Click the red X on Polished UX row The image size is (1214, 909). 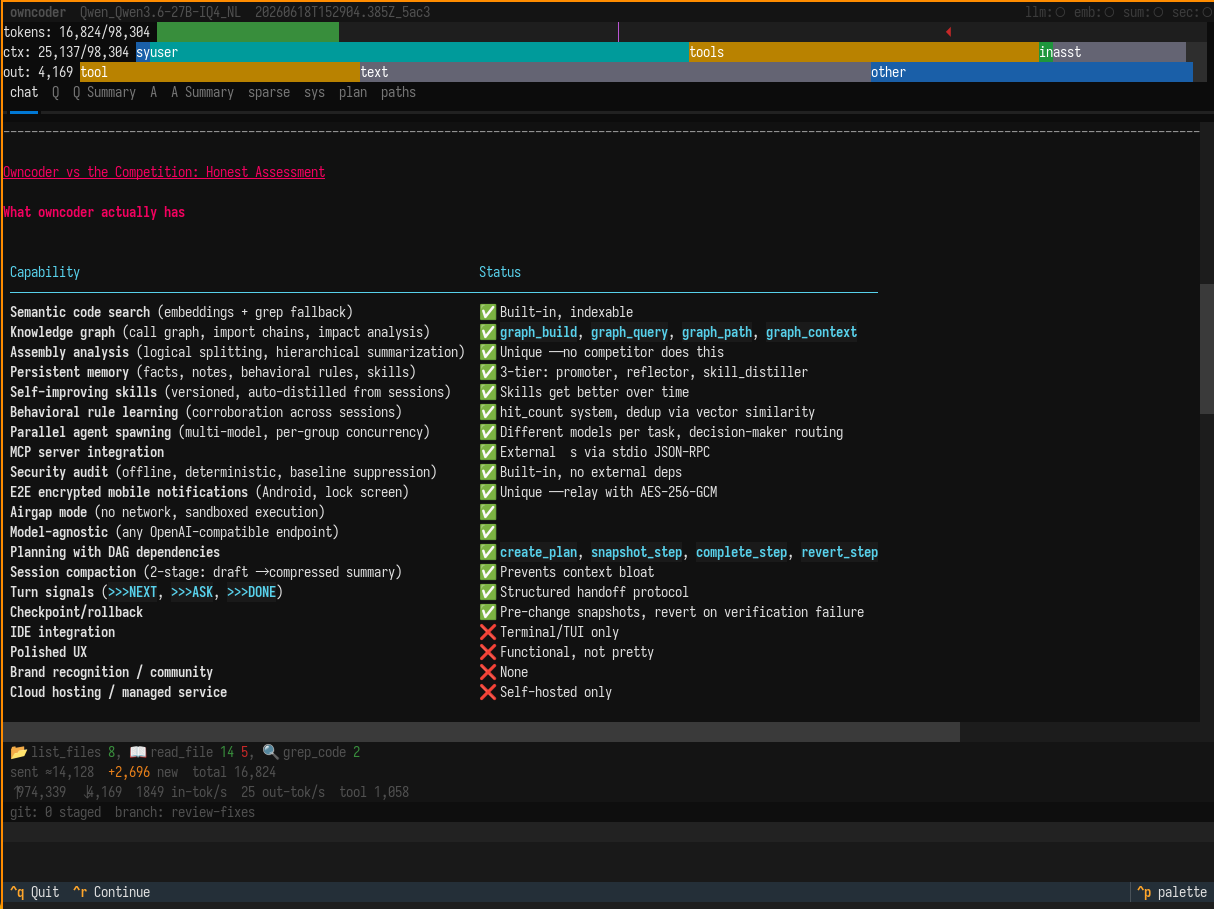(488, 652)
